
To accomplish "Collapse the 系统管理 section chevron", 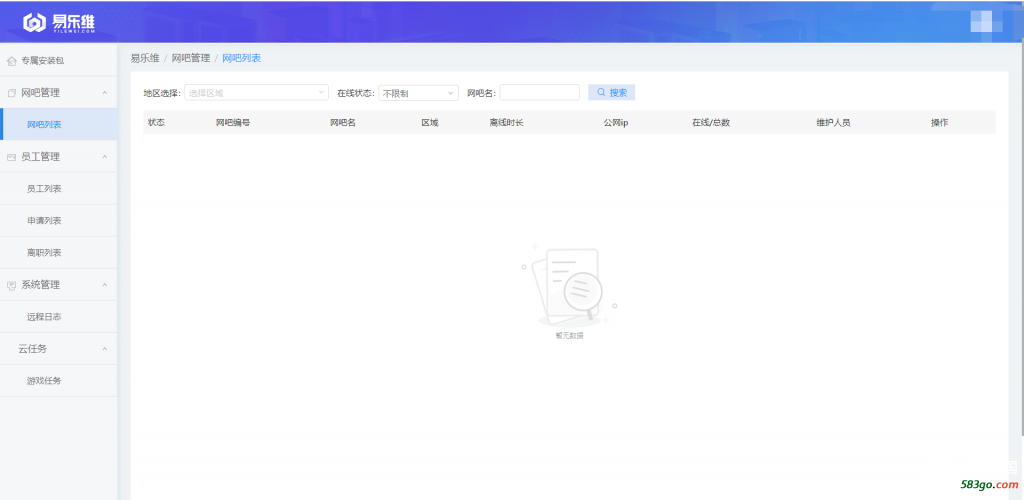I will 105,285.
